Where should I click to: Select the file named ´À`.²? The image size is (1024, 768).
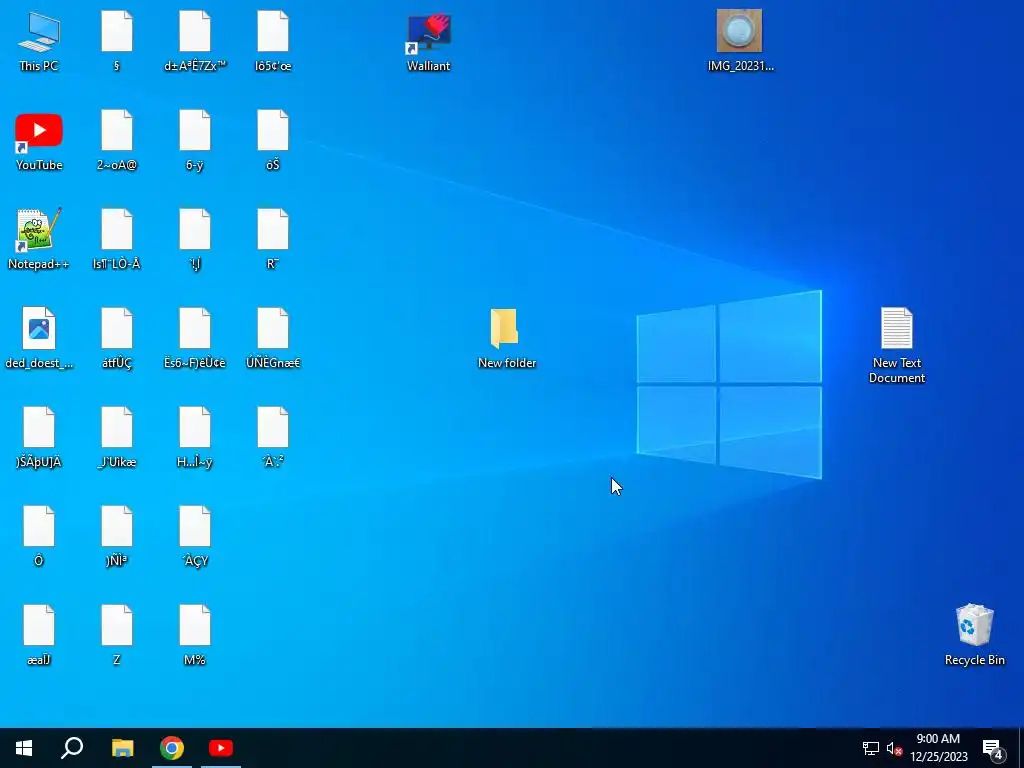pyautogui.click(x=273, y=438)
